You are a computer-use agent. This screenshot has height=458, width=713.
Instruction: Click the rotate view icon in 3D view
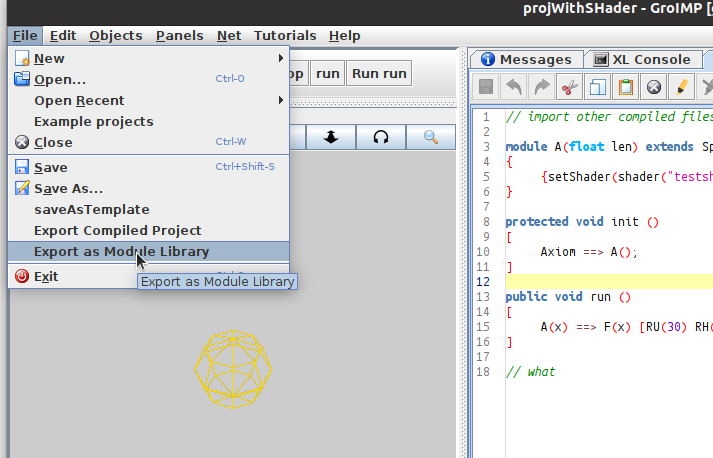380,137
